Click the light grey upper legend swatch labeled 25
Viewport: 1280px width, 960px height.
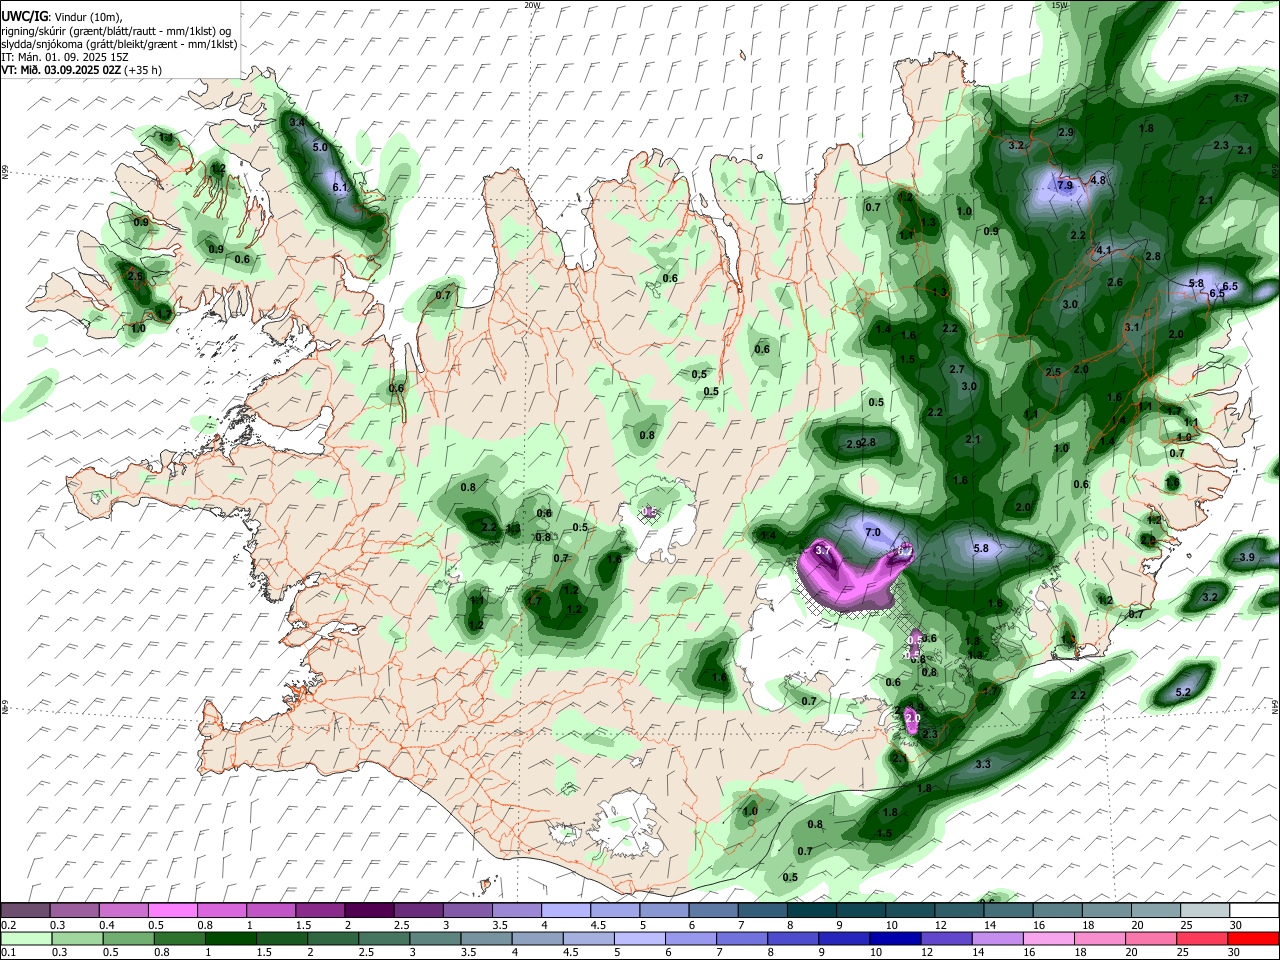tap(1203, 911)
